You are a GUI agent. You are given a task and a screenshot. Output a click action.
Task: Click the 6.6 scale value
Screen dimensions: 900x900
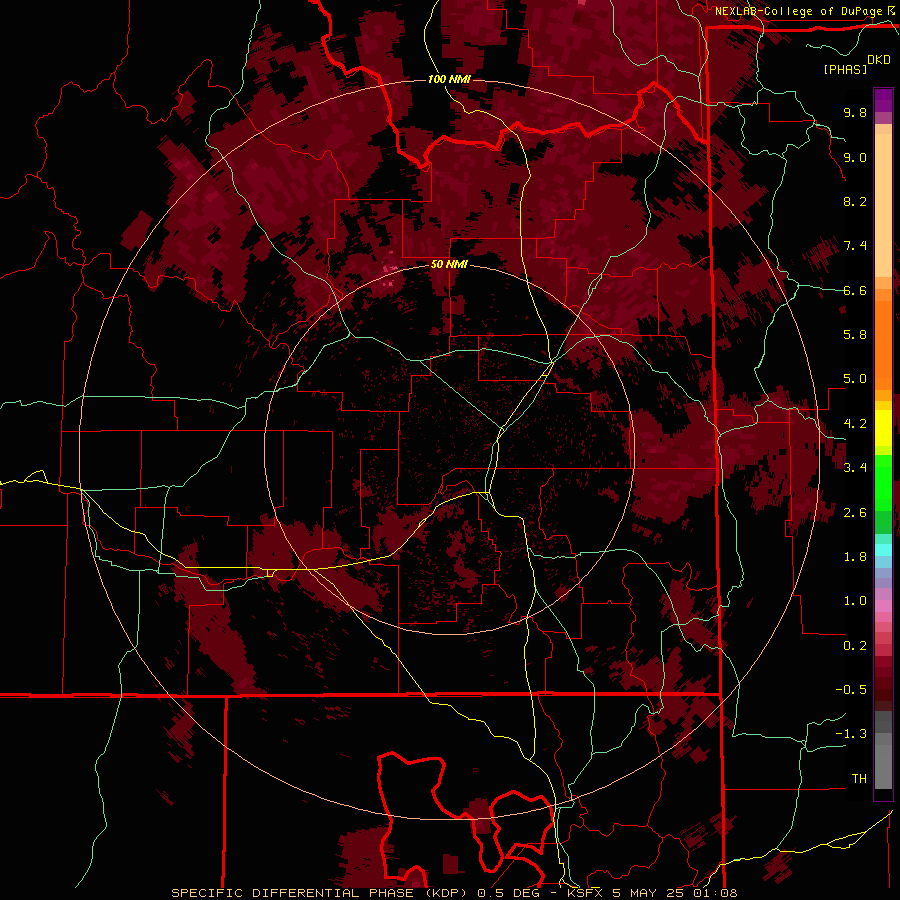coord(855,290)
